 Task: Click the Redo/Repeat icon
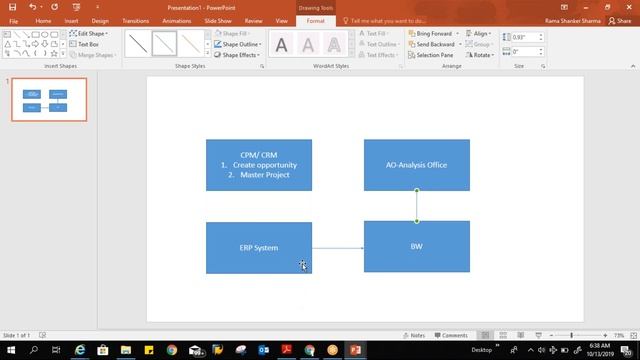tap(54, 7)
